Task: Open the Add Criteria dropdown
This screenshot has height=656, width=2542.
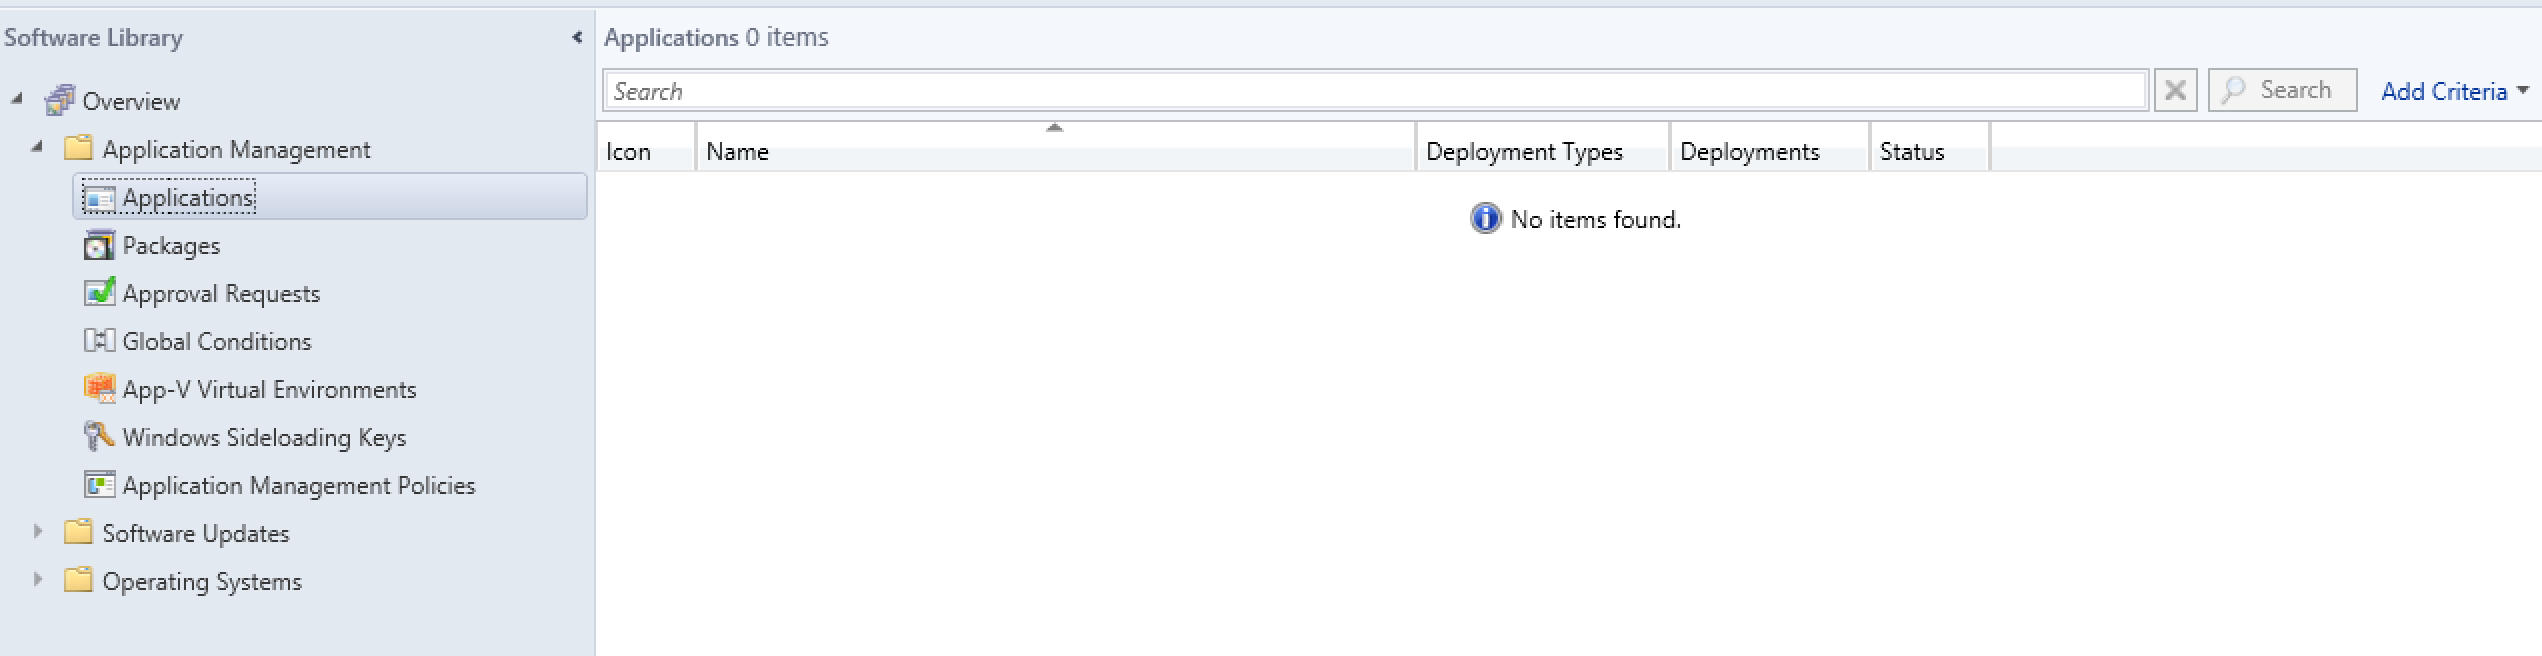Action: point(2453,91)
